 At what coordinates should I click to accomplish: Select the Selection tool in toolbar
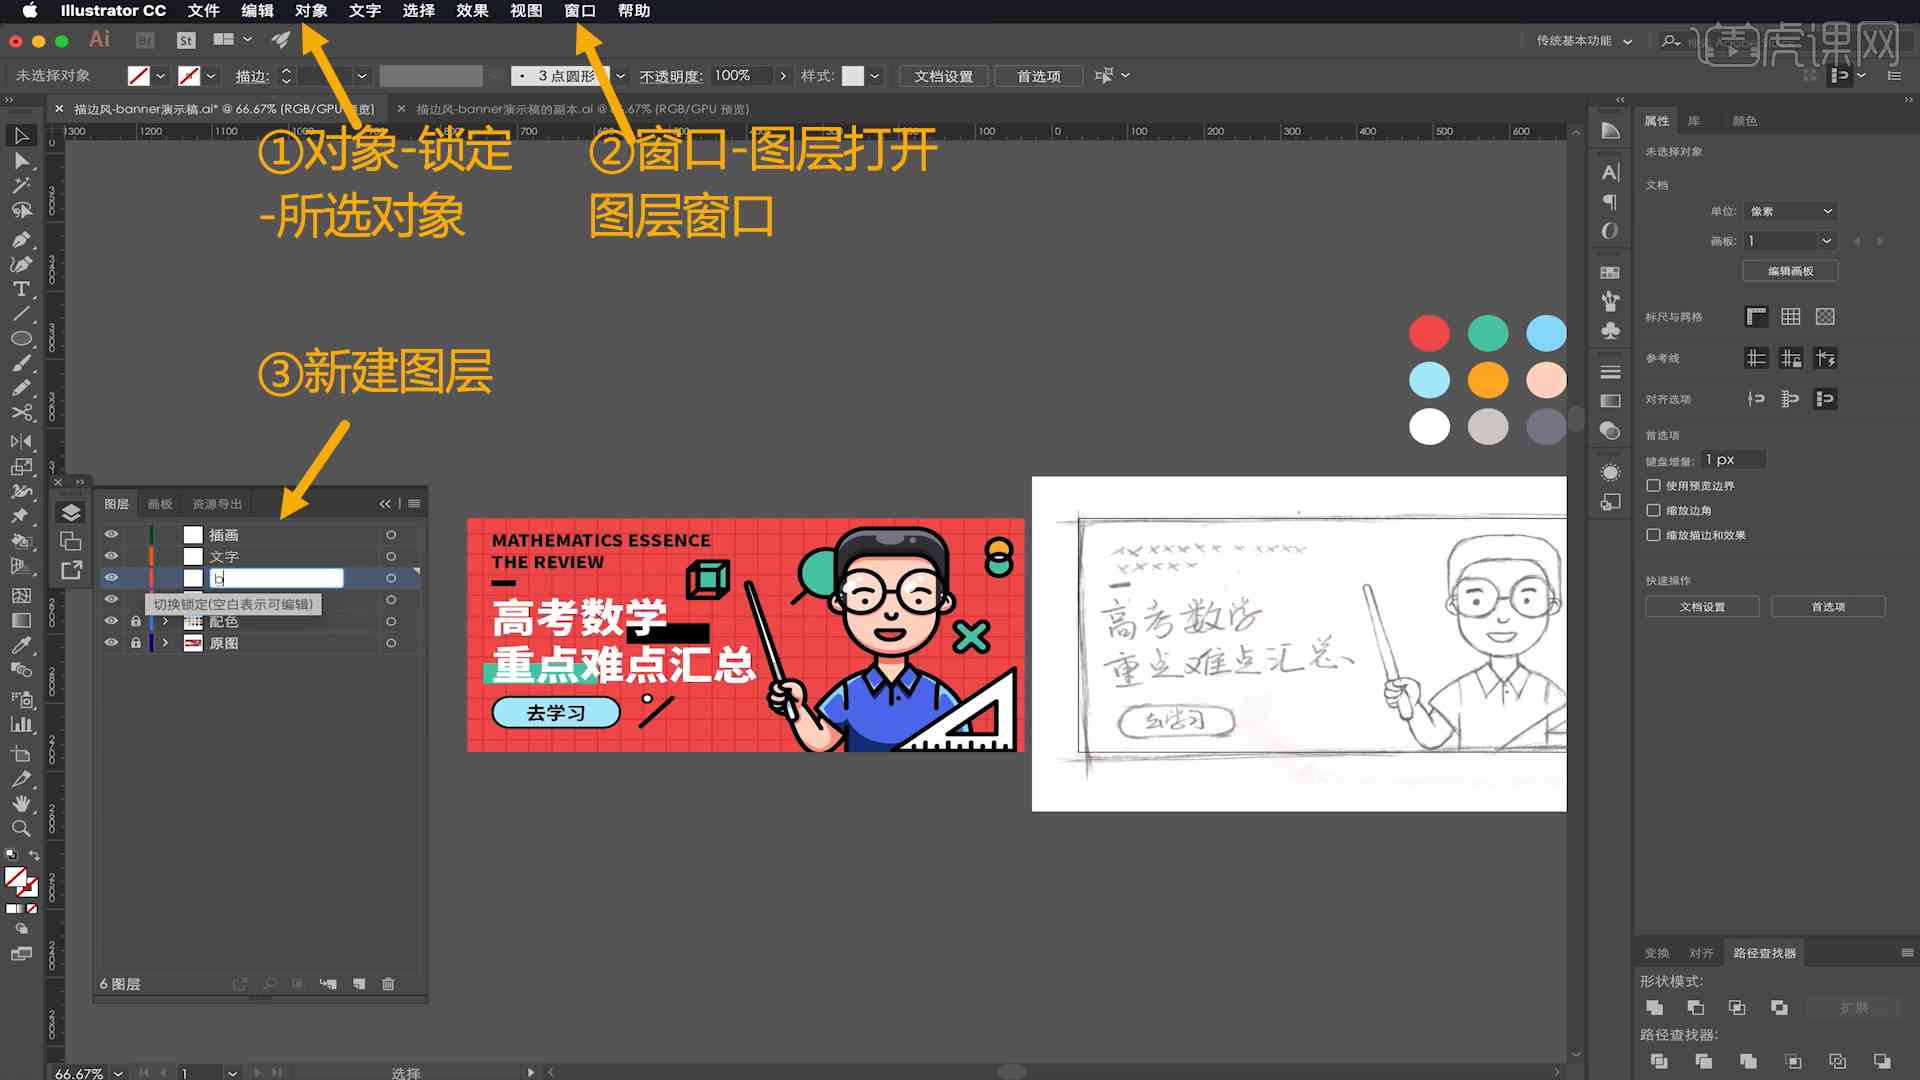point(18,135)
